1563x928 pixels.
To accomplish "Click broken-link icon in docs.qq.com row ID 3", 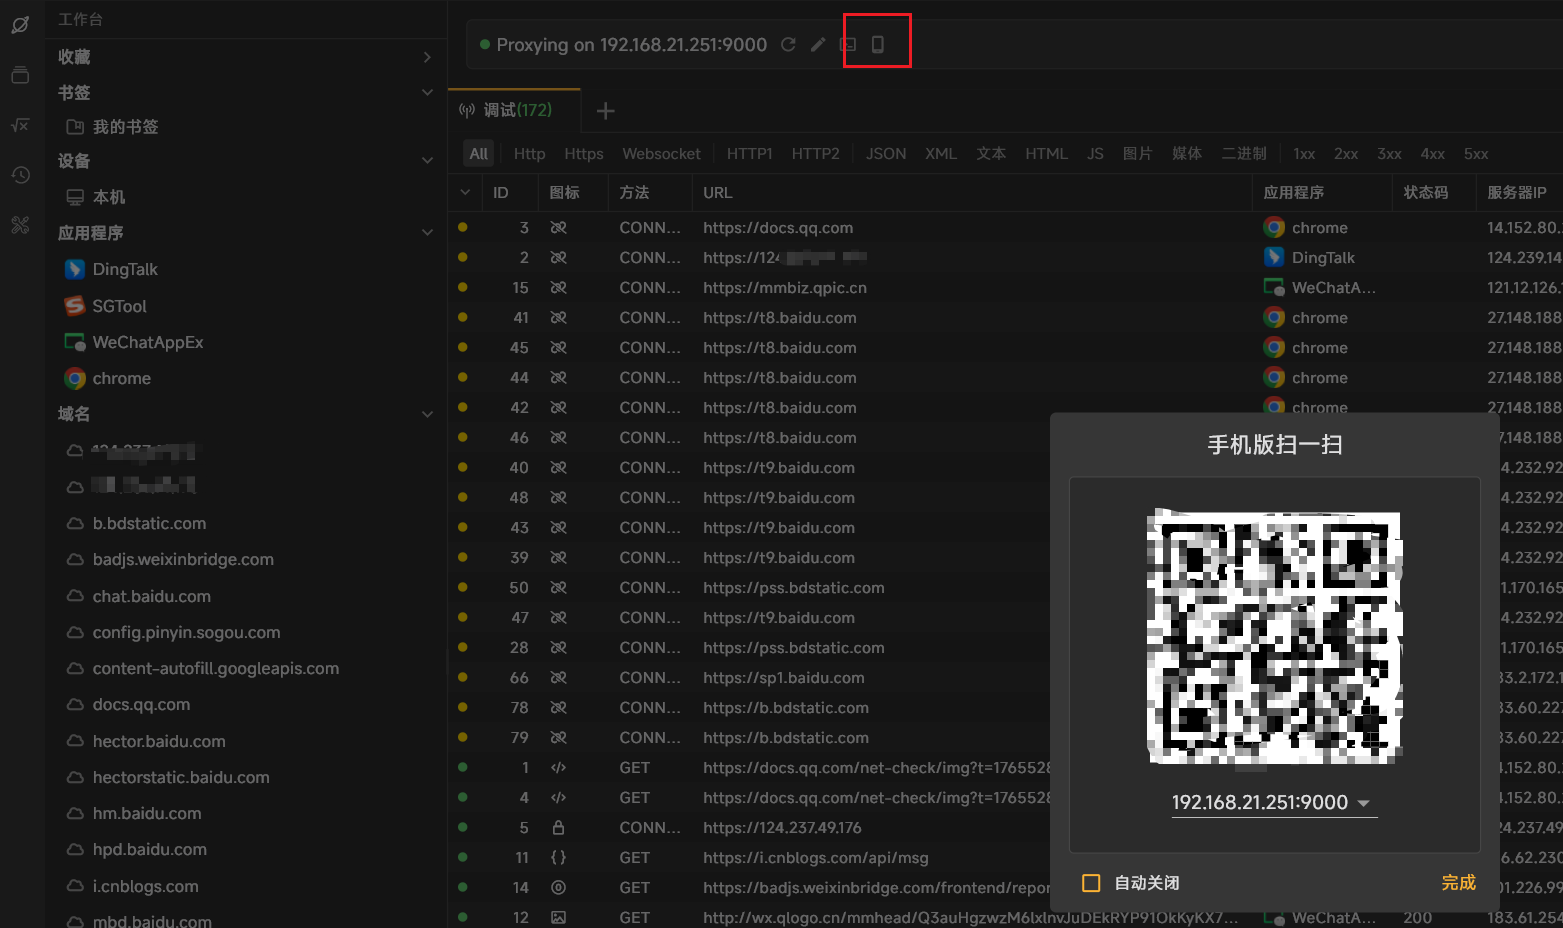I will point(558,227).
